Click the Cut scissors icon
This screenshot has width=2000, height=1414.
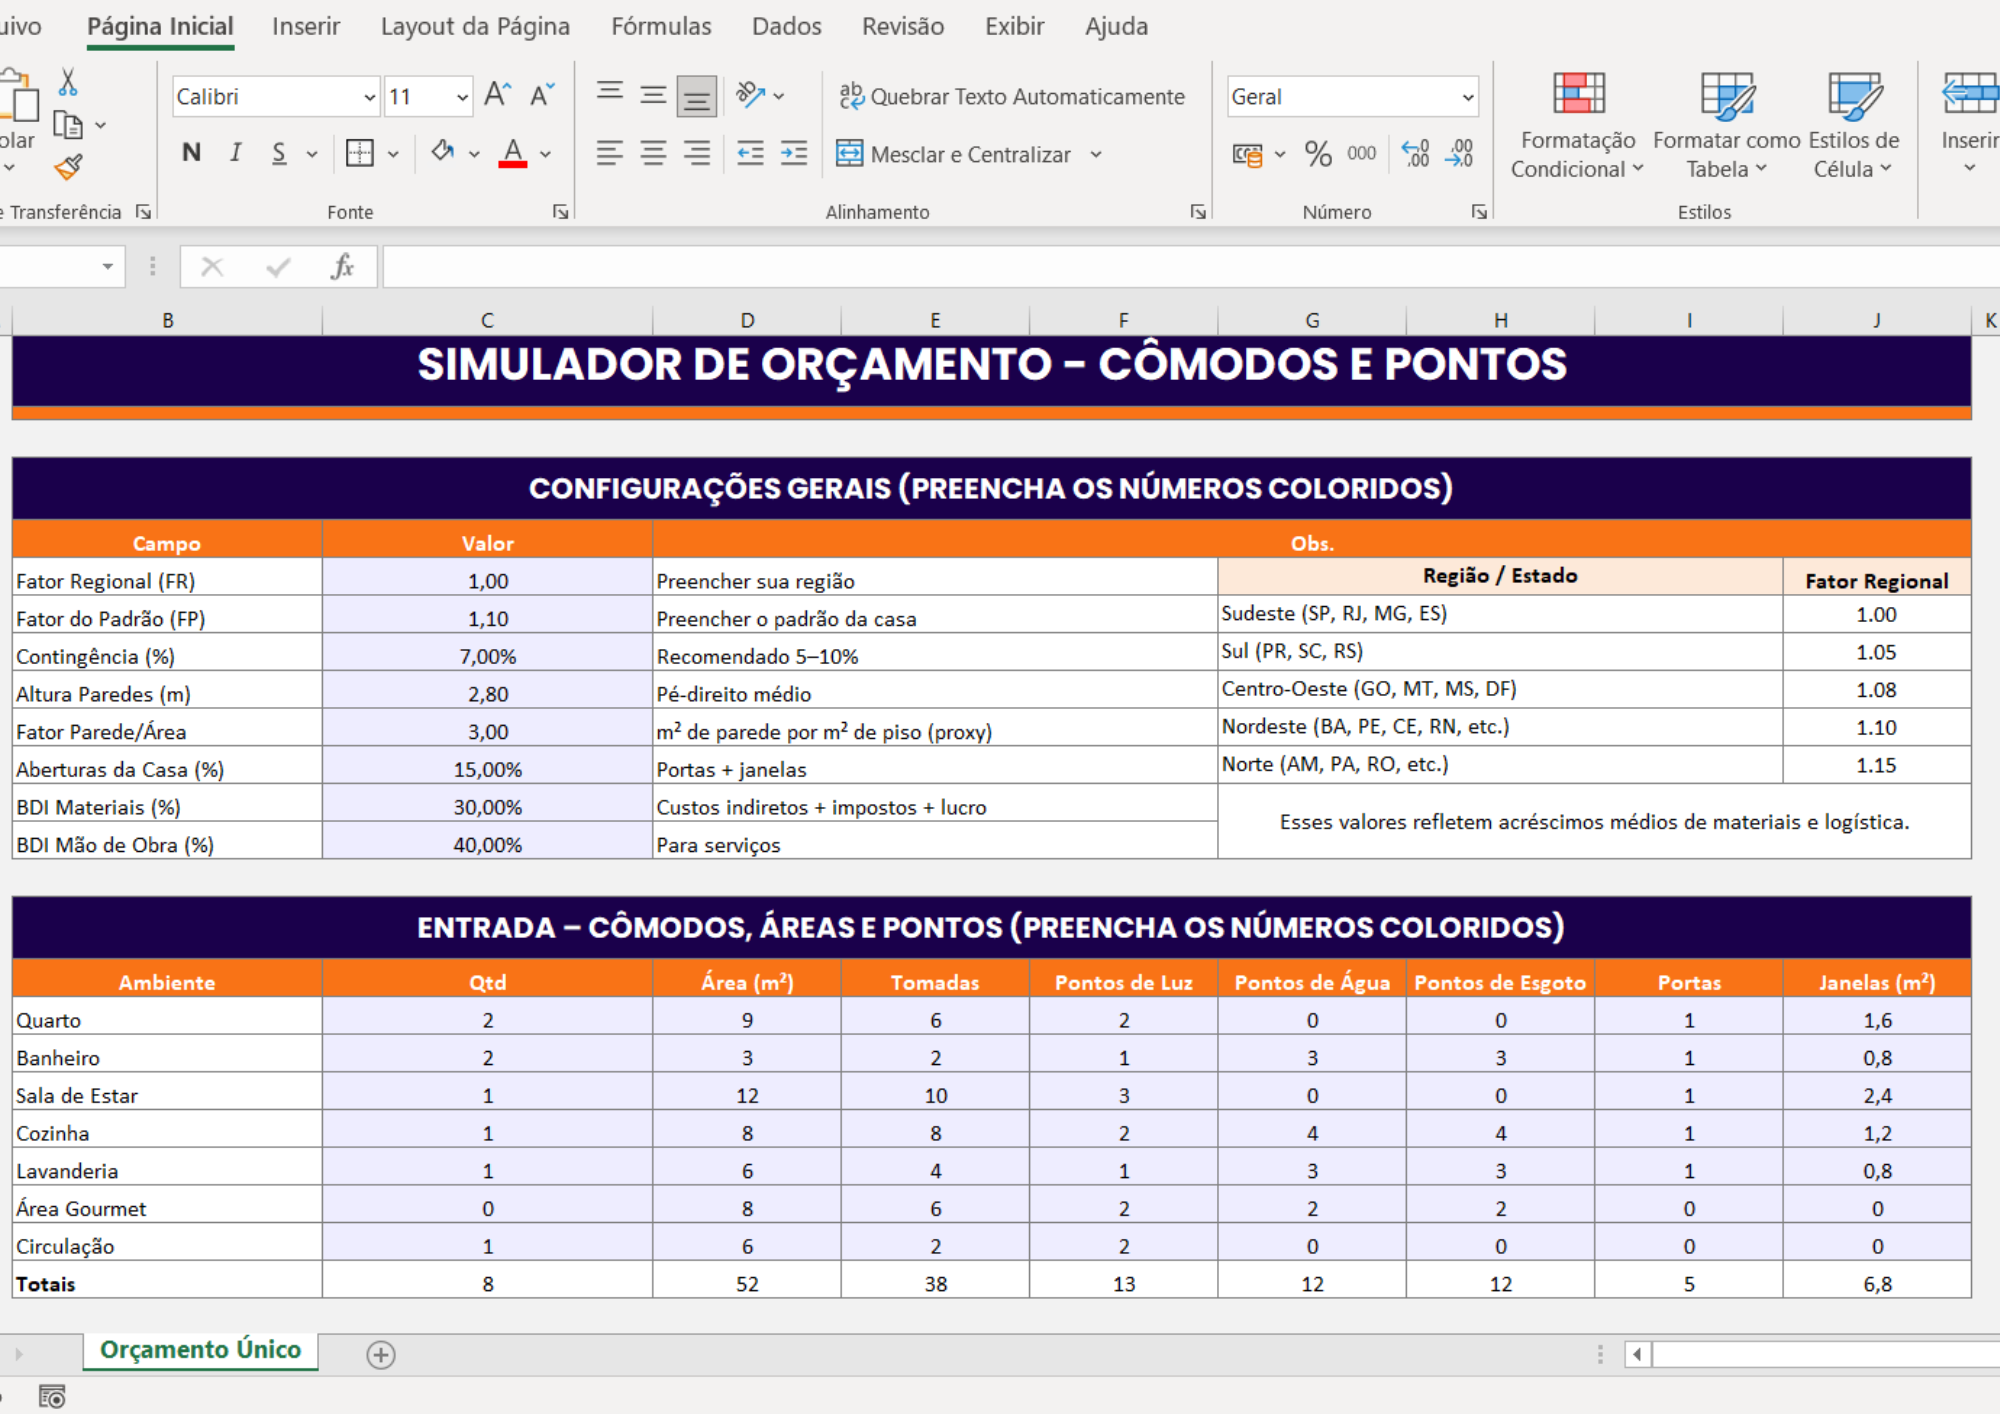tap(68, 82)
